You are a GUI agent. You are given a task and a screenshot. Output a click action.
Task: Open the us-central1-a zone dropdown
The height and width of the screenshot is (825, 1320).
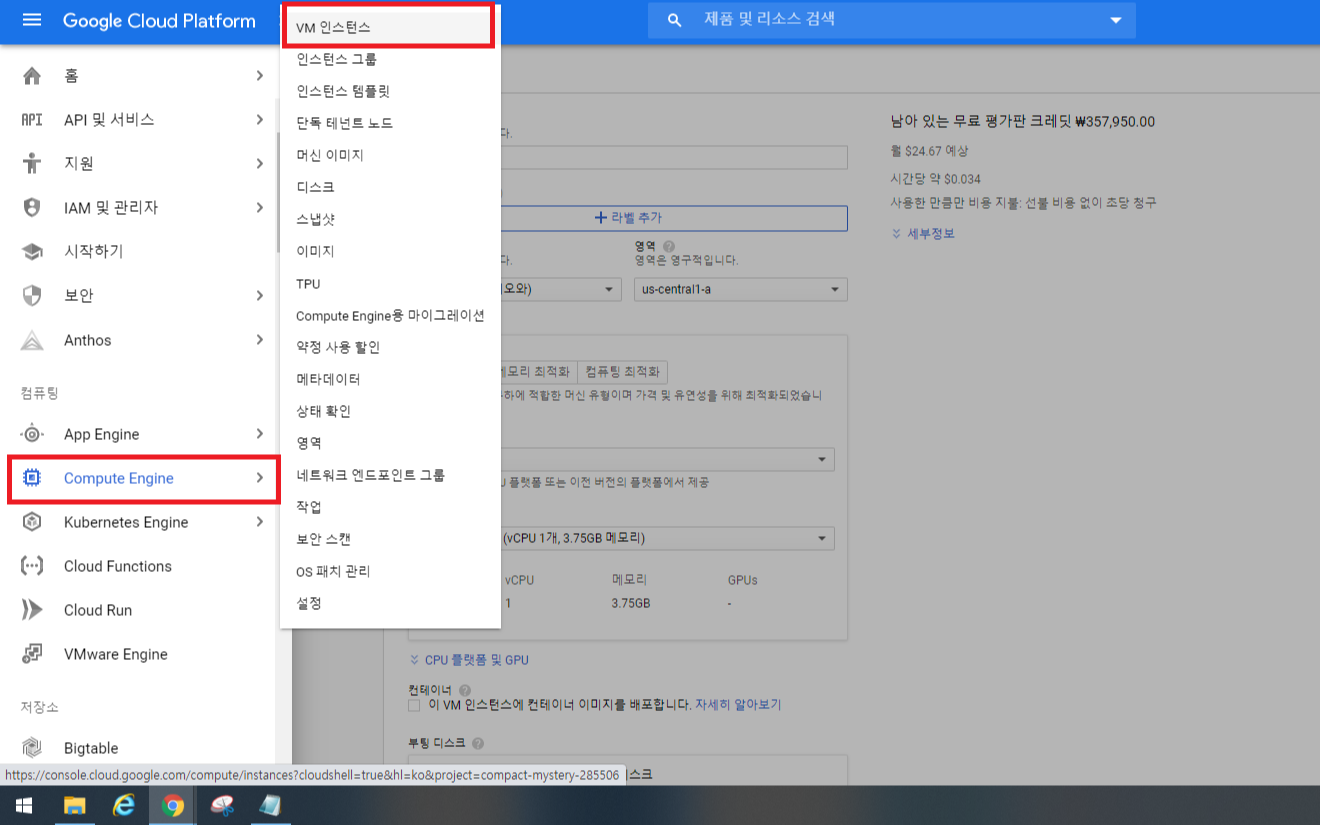tap(740, 290)
